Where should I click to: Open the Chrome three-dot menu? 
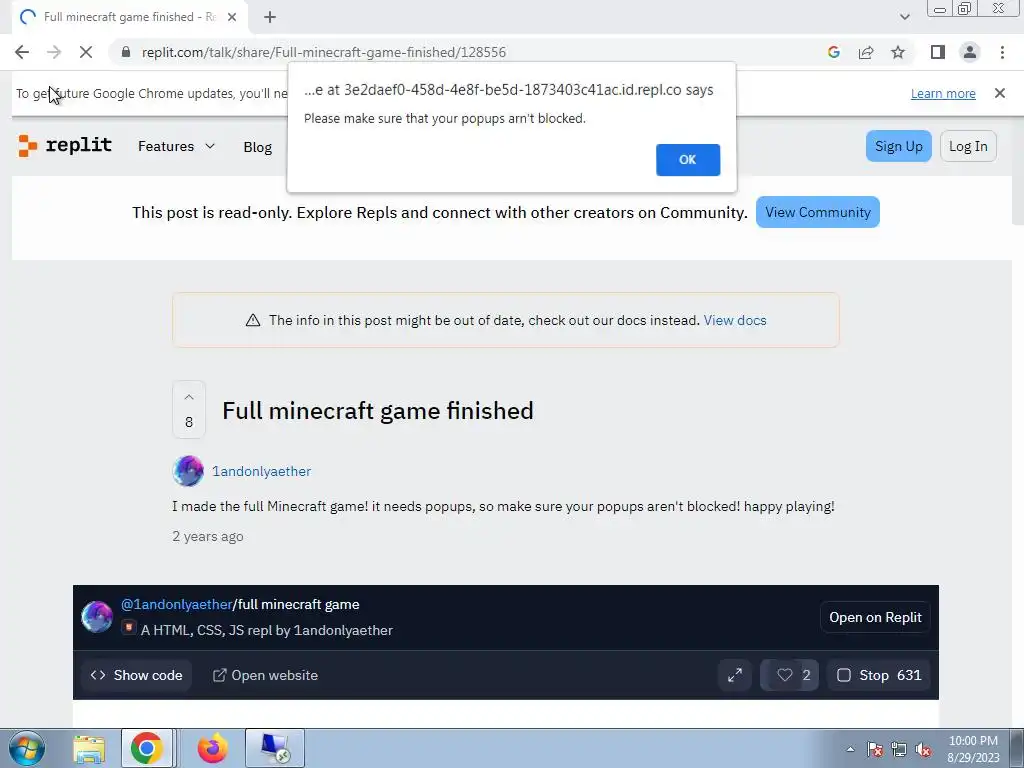click(x=1002, y=52)
